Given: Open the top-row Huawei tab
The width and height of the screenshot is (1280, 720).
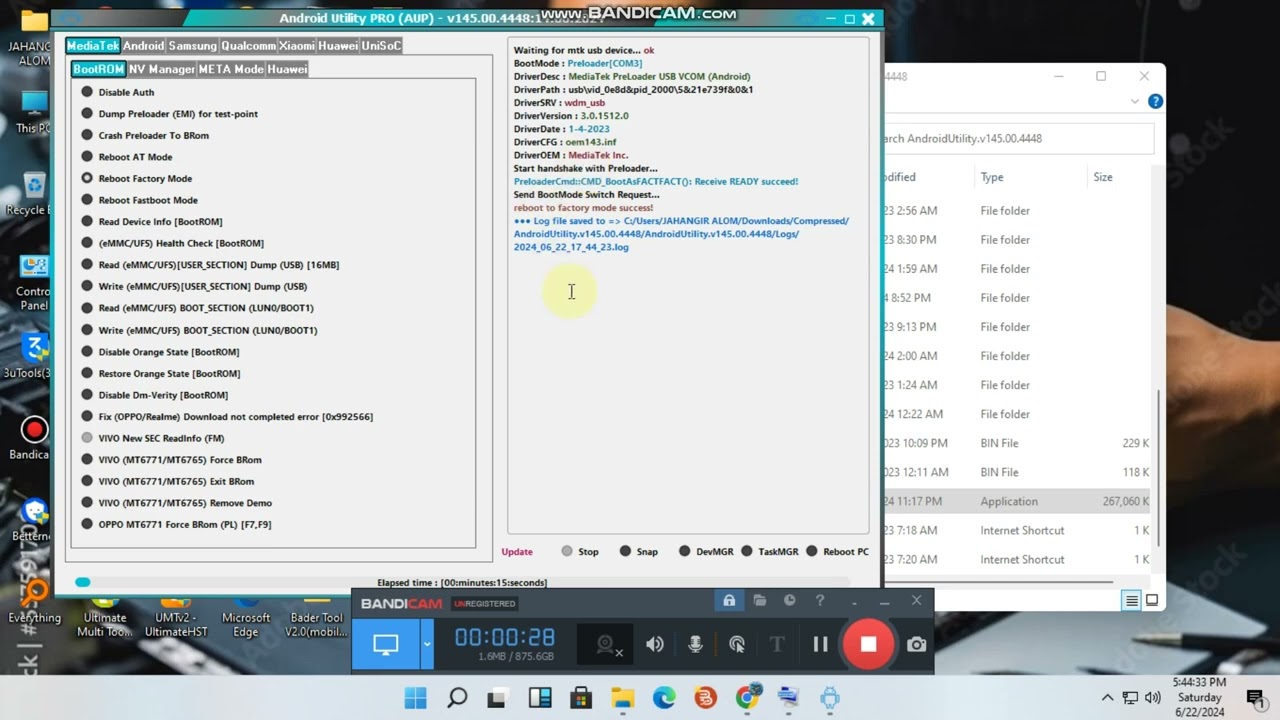Looking at the screenshot, I should coord(338,46).
